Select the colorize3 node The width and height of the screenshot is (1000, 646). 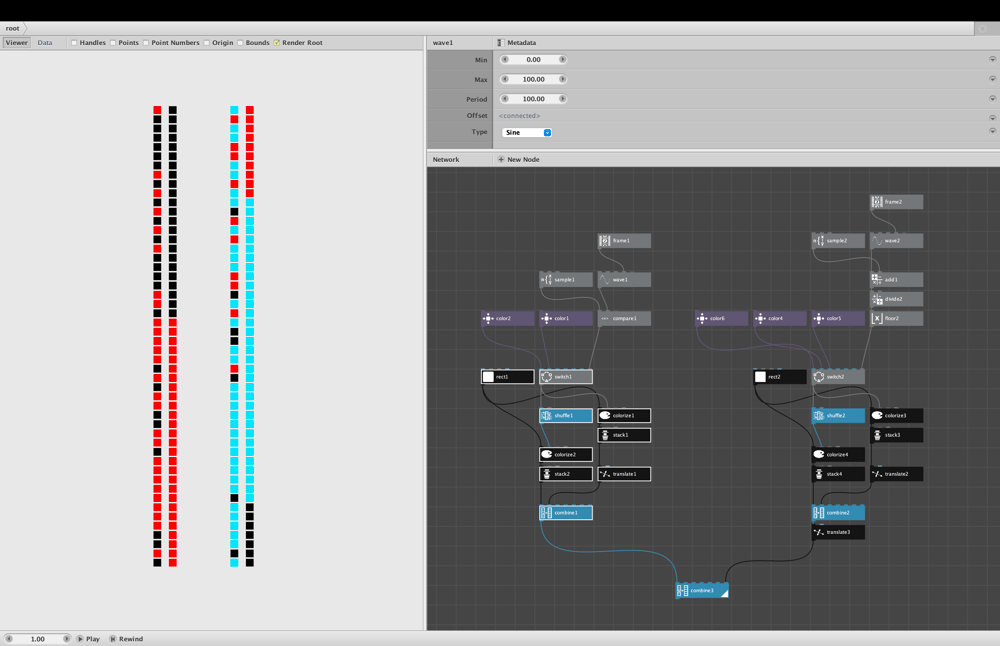tap(896, 416)
